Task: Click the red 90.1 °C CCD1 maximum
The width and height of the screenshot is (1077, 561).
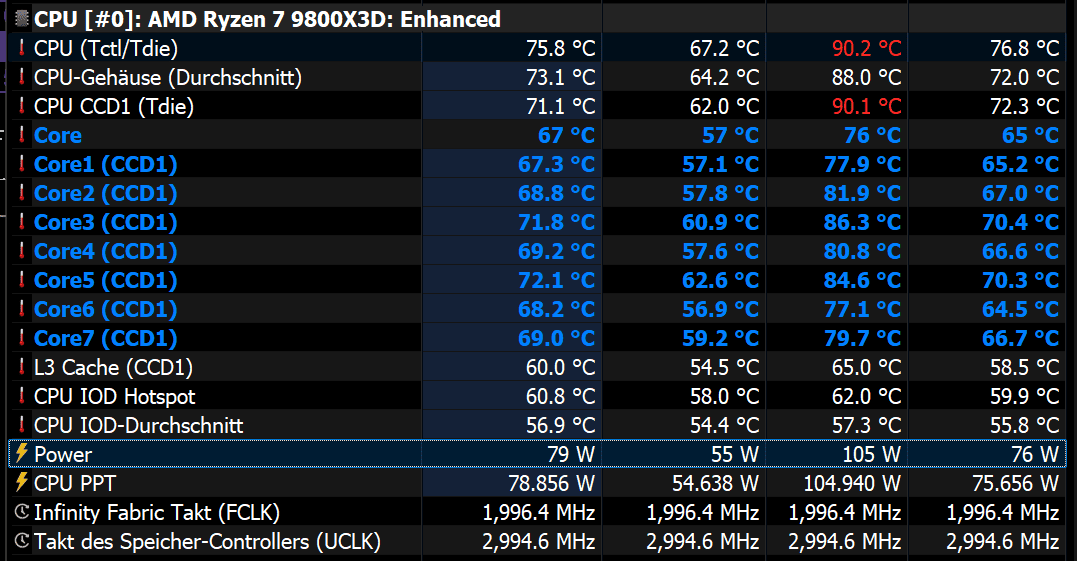Action: pos(866,106)
